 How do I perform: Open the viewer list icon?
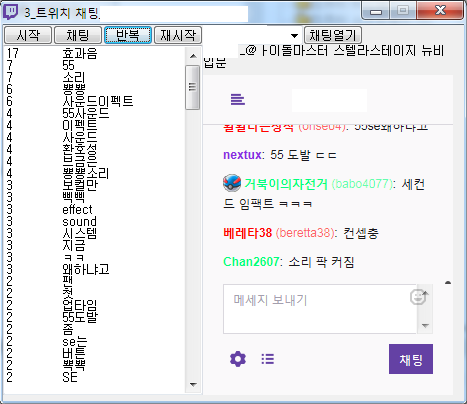pos(268,359)
